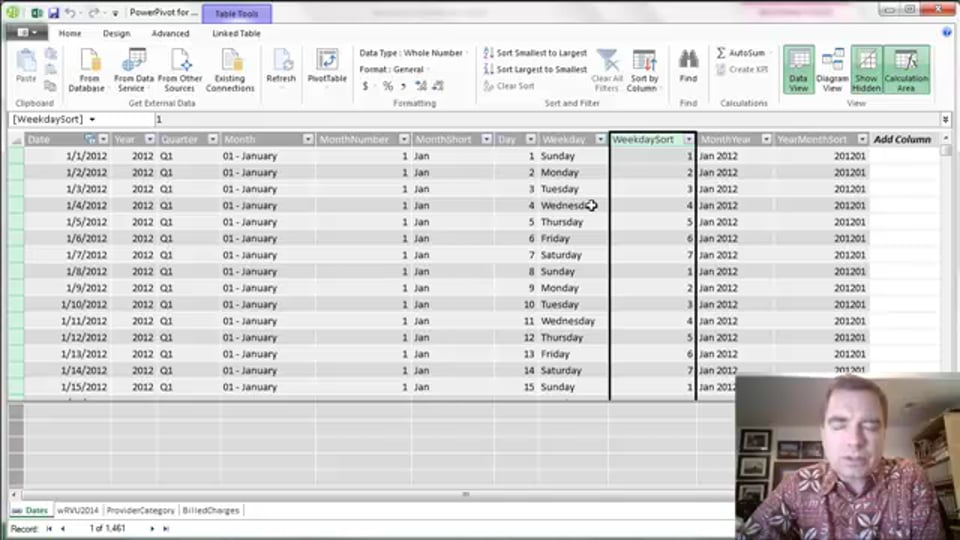Image resolution: width=960 pixels, height=540 pixels.
Task: Switch to Excel using the Excel icon
Action: click(37, 12)
